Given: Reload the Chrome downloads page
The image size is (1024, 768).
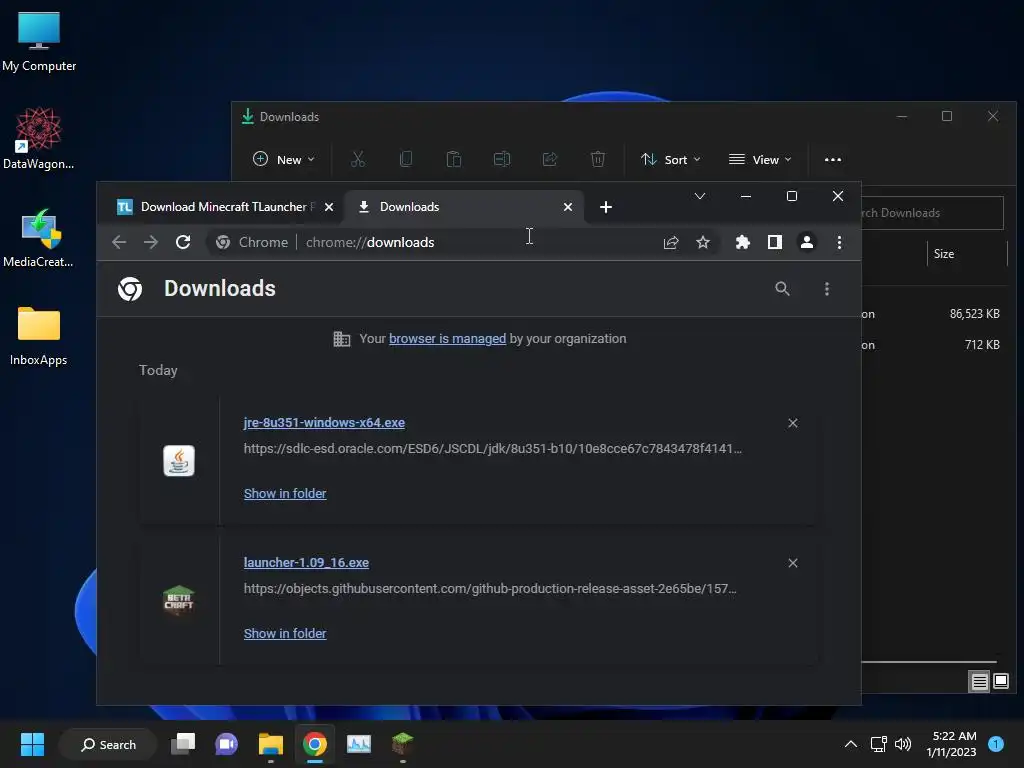Looking at the screenshot, I should pos(183,242).
